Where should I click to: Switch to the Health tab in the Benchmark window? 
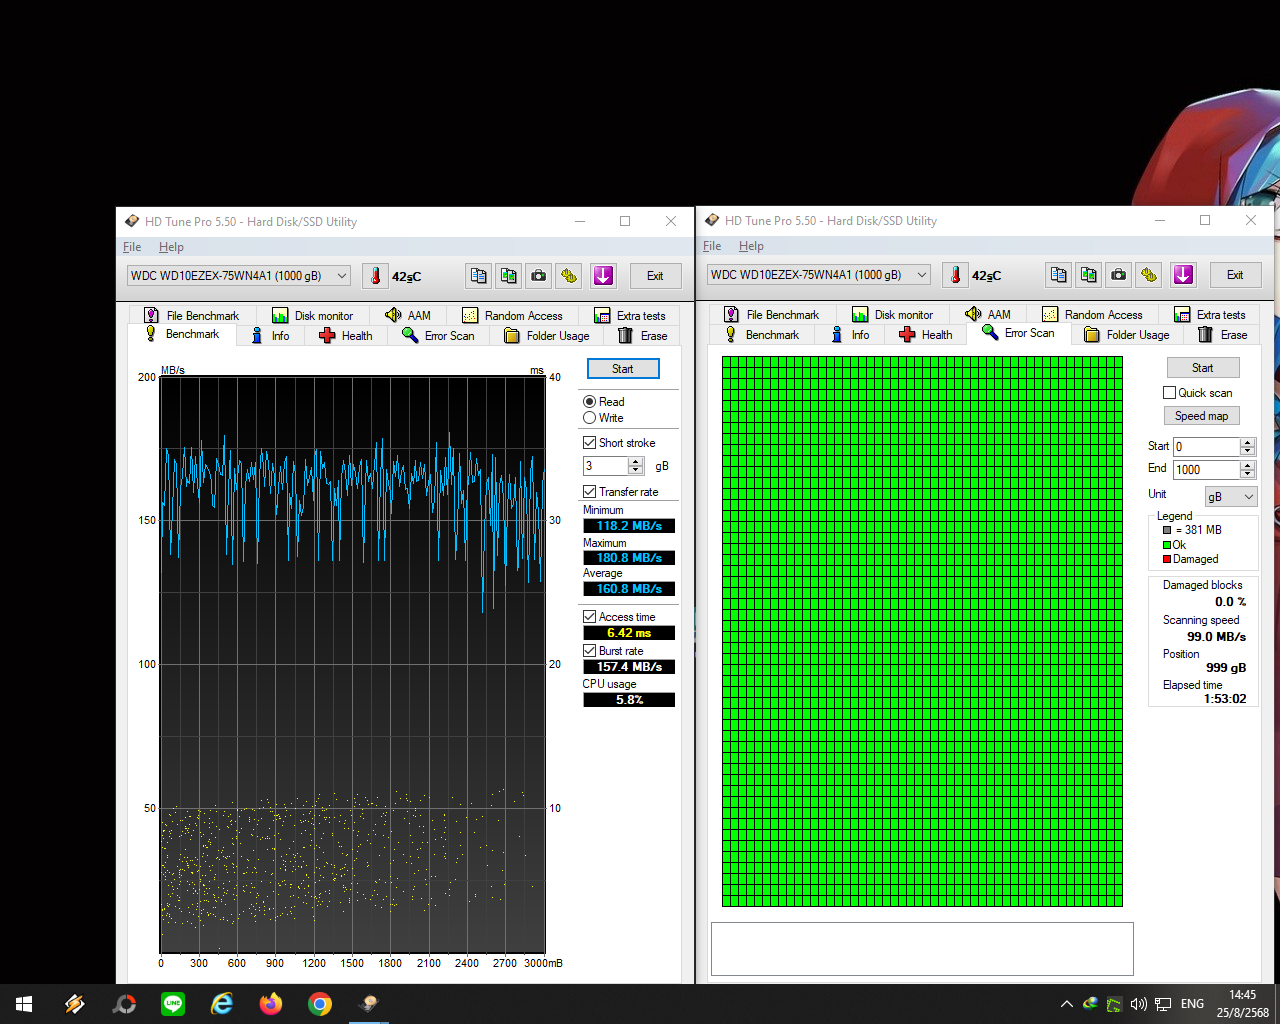tap(346, 336)
